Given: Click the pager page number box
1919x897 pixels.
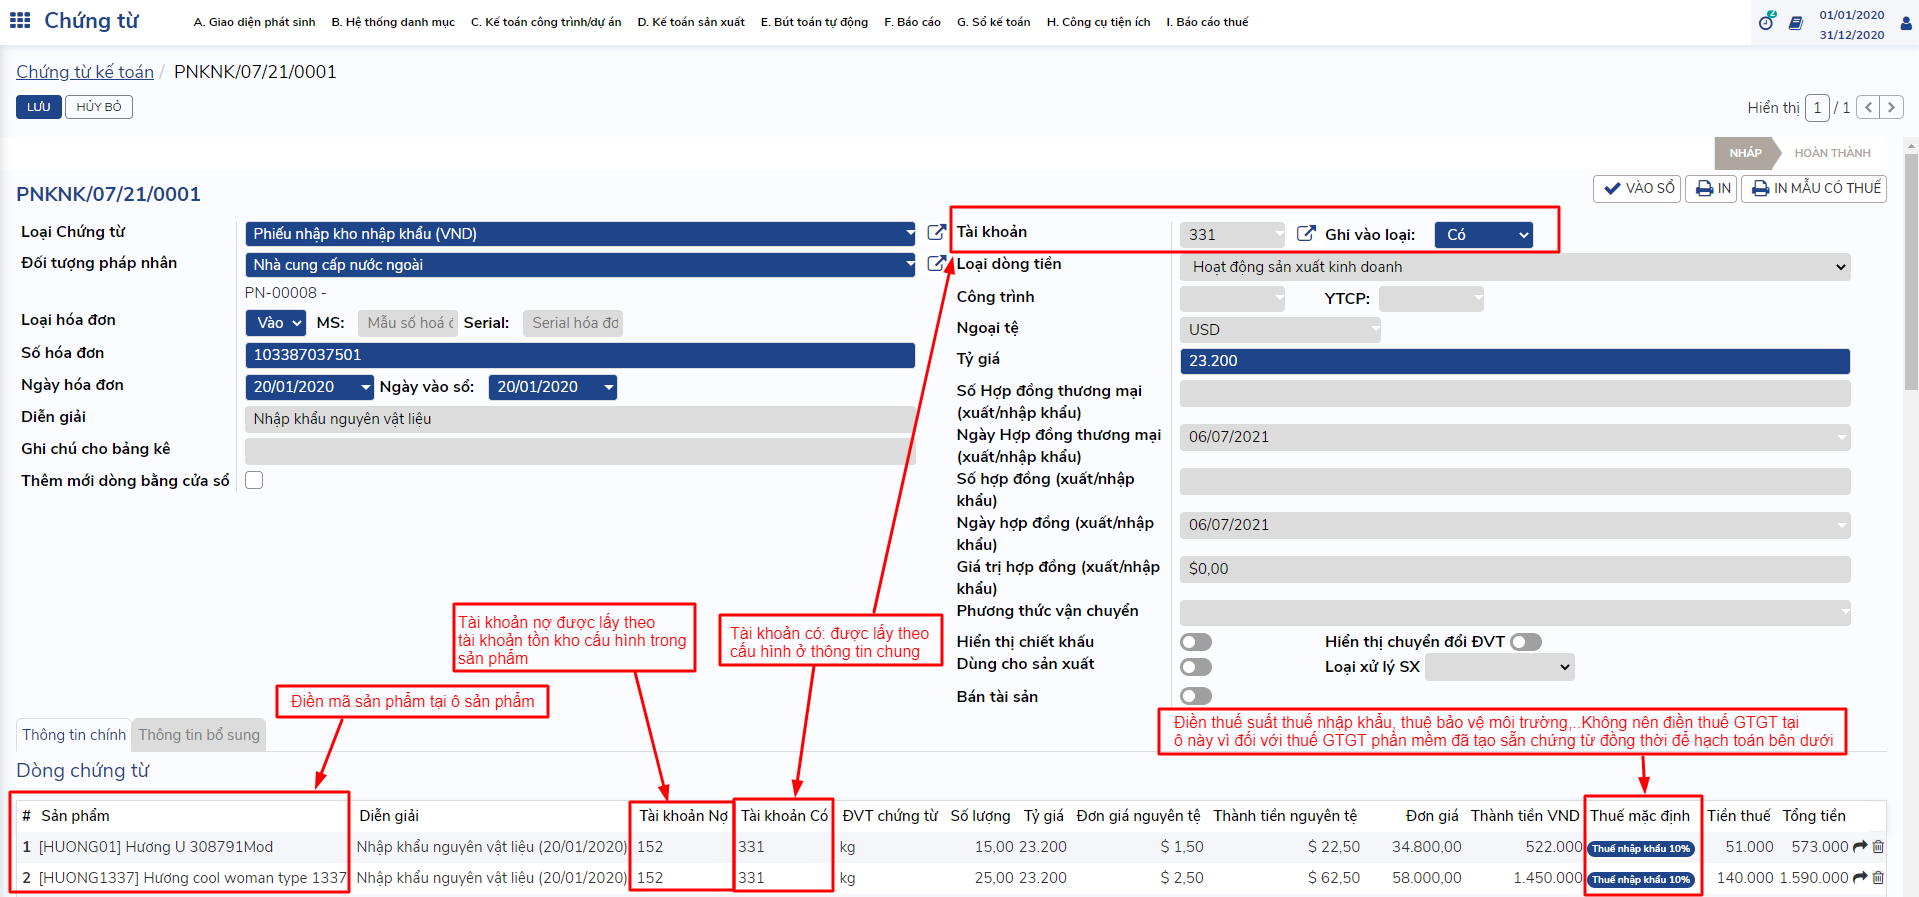Looking at the screenshot, I should click(x=1817, y=107).
